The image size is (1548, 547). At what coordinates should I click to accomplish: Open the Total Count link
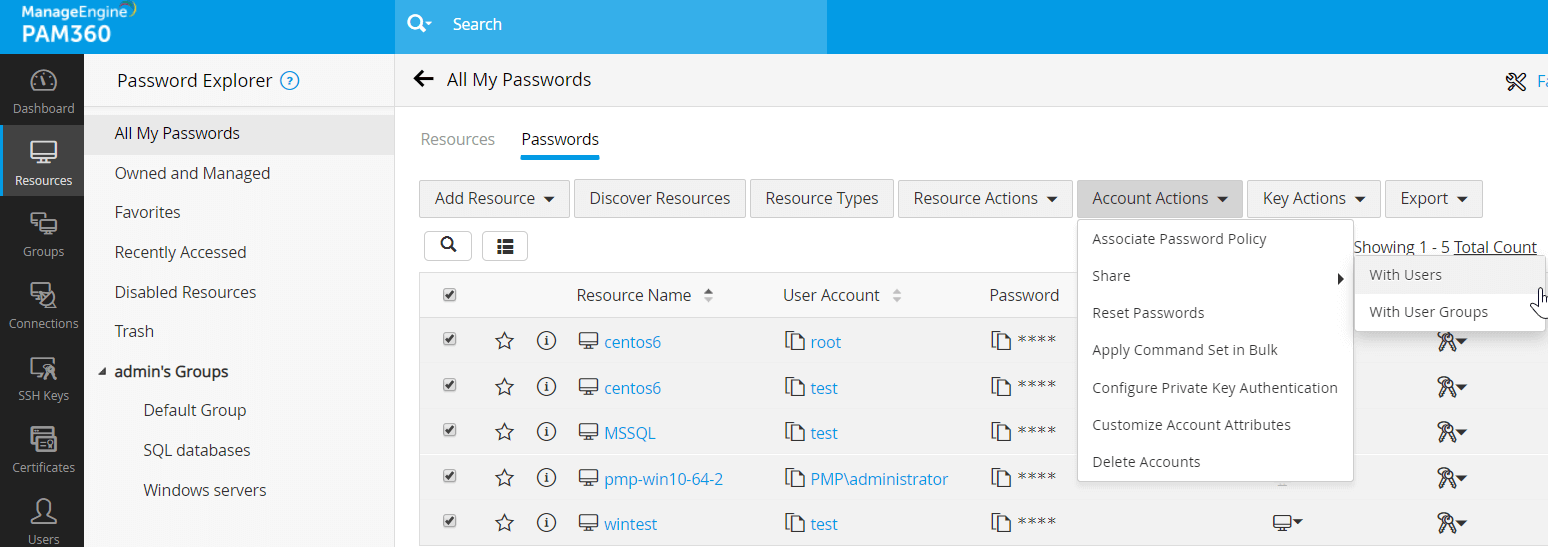click(1494, 247)
